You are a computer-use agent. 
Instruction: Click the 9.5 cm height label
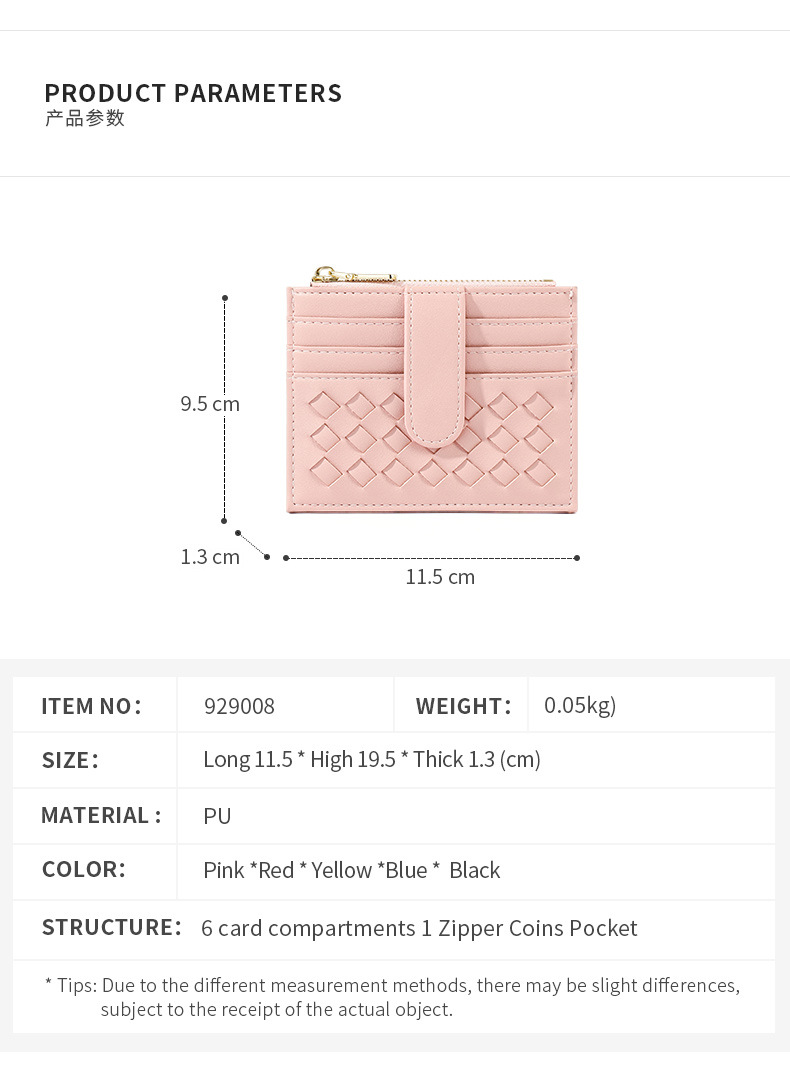(x=210, y=404)
